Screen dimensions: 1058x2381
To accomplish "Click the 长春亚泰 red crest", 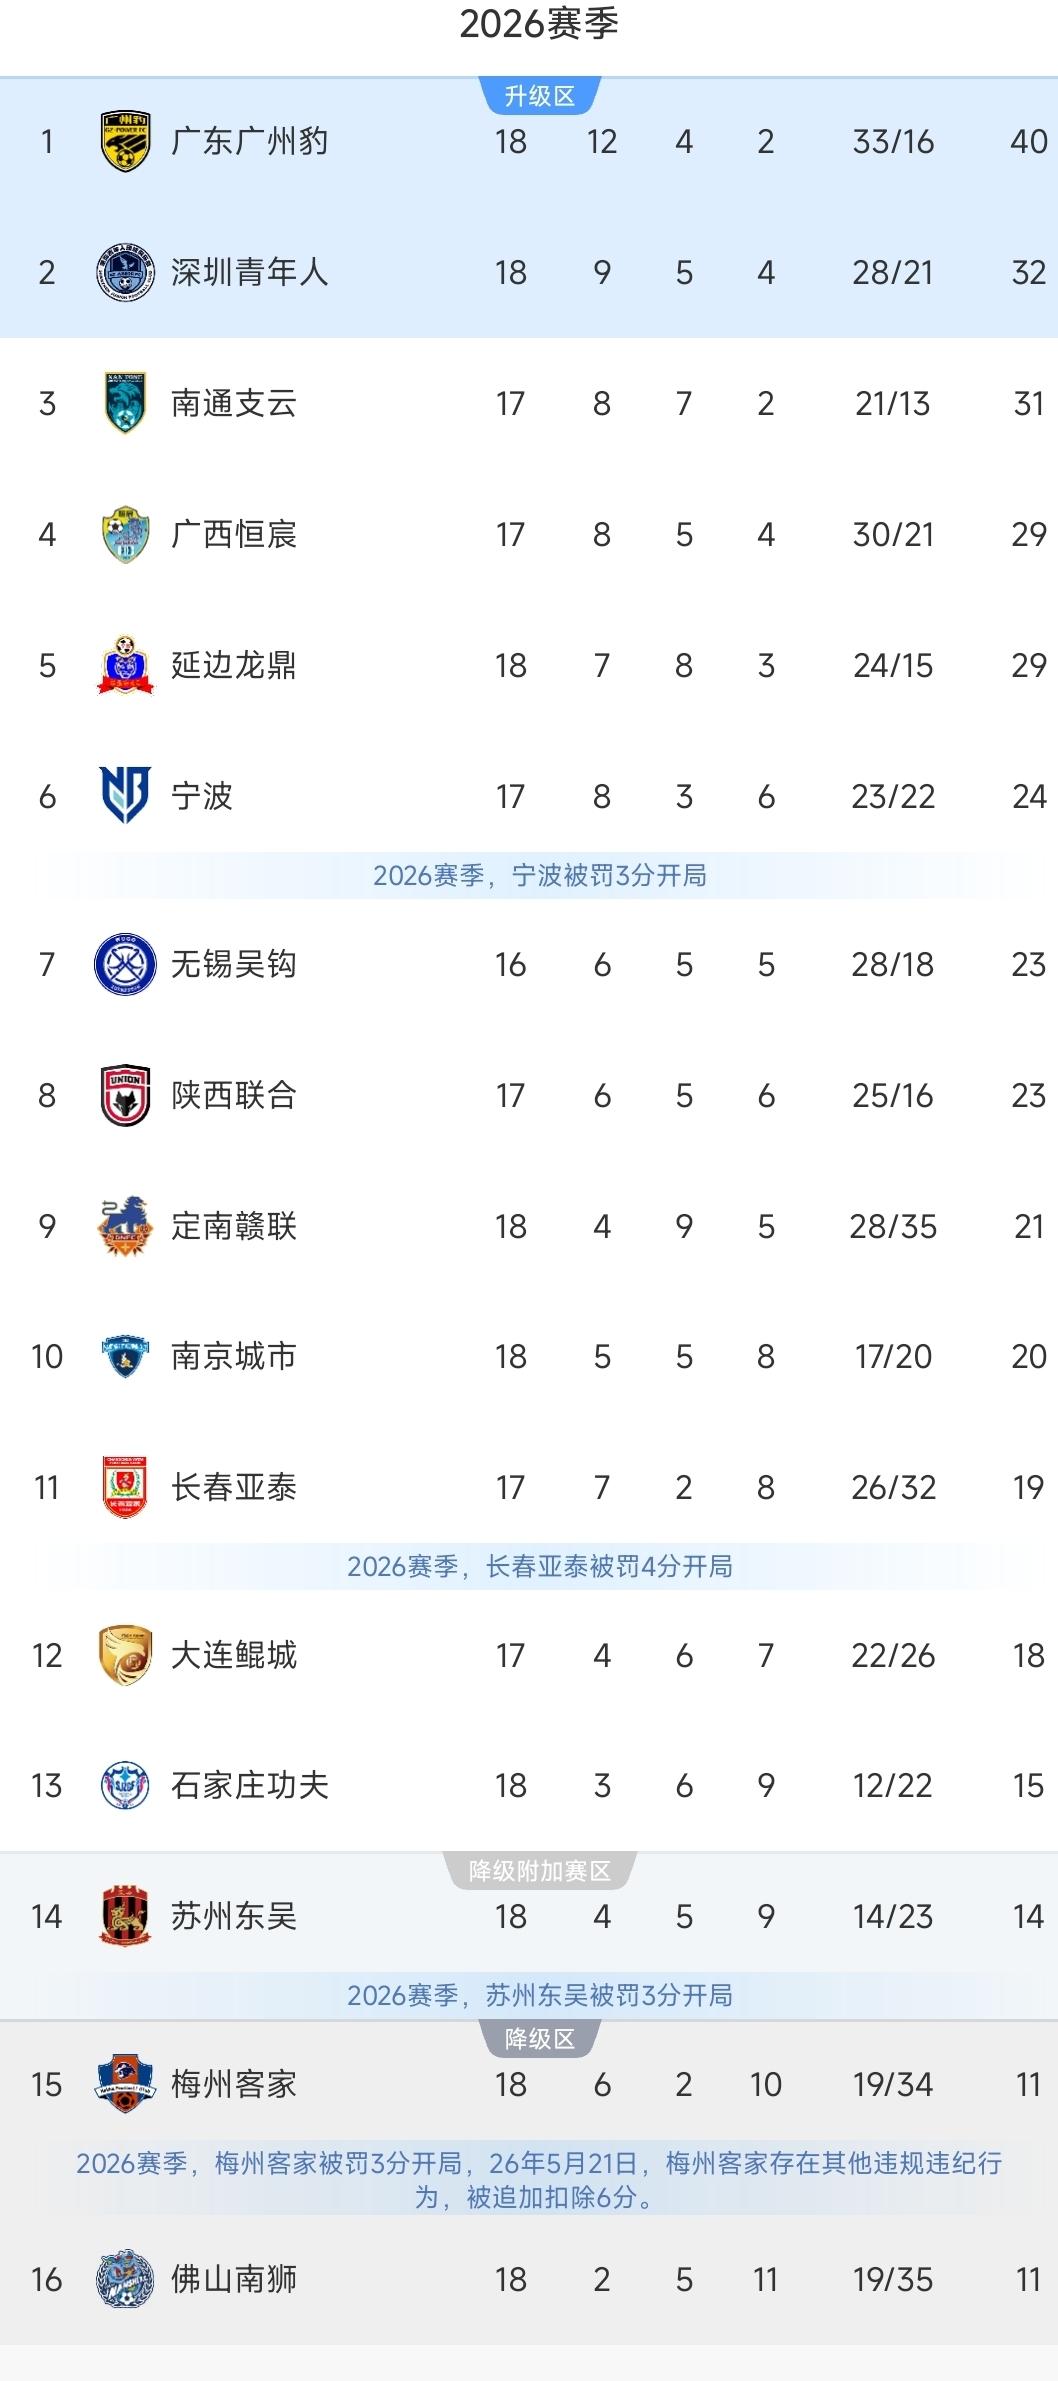I will pyautogui.click(x=125, y=1487).
